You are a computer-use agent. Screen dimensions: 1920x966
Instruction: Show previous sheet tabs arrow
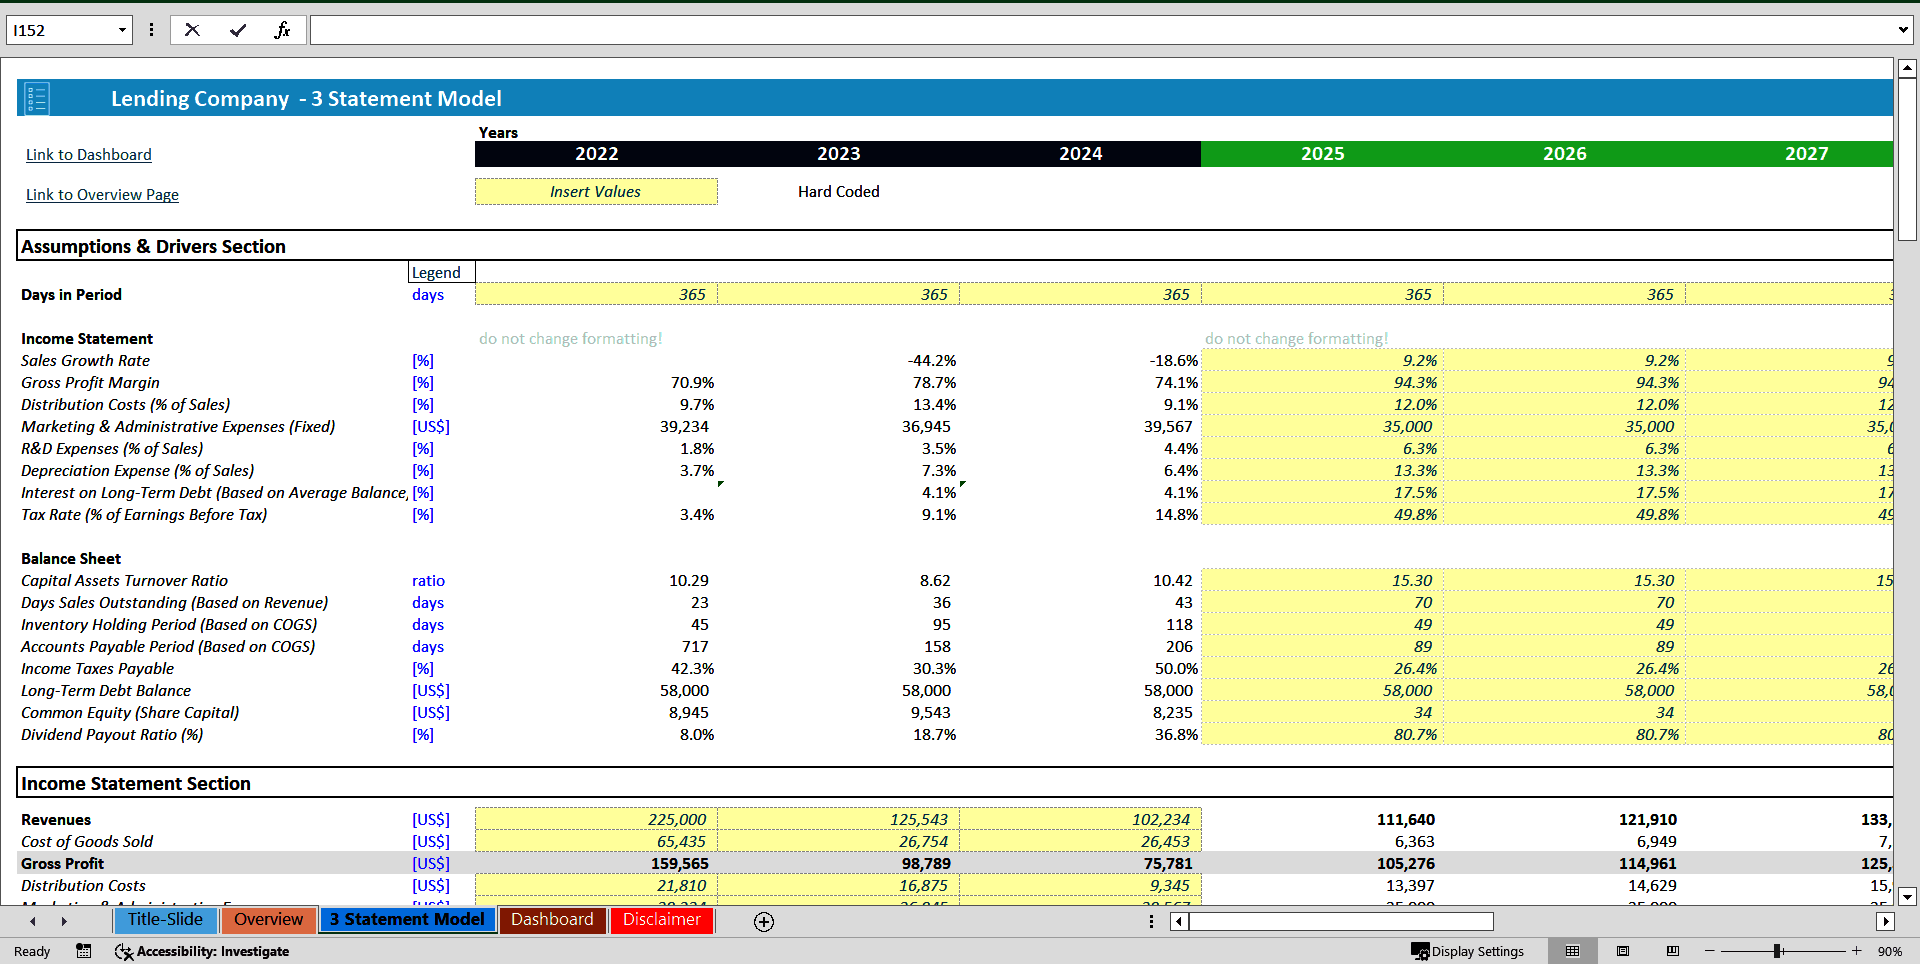(x=33, y=921)
